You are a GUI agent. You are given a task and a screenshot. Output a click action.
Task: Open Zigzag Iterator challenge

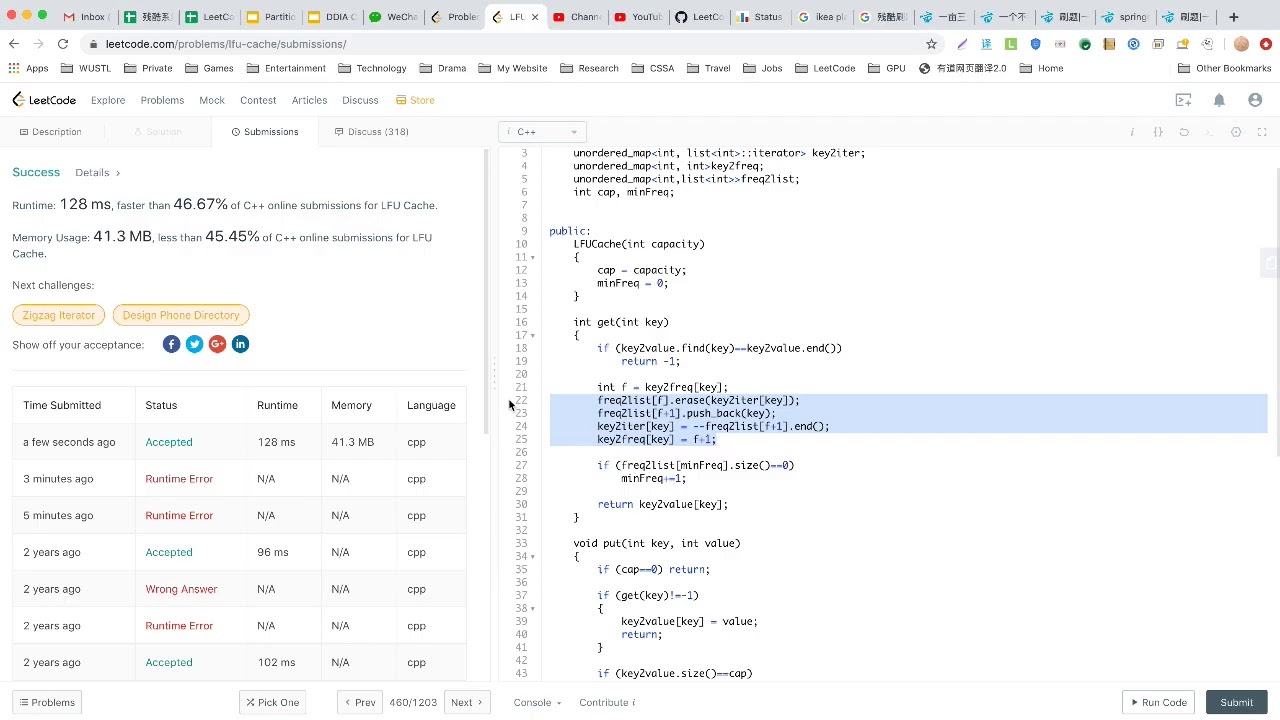point(59,315)
